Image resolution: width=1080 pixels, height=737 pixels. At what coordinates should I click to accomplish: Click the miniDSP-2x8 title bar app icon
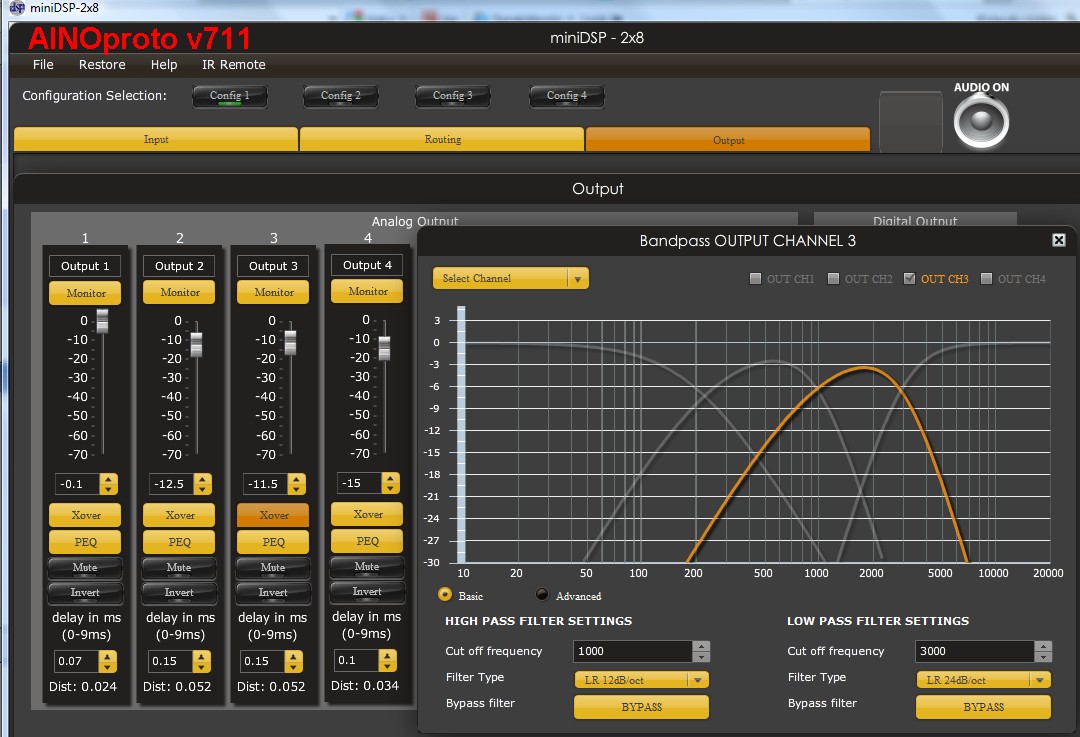click(x=17, y=8)
